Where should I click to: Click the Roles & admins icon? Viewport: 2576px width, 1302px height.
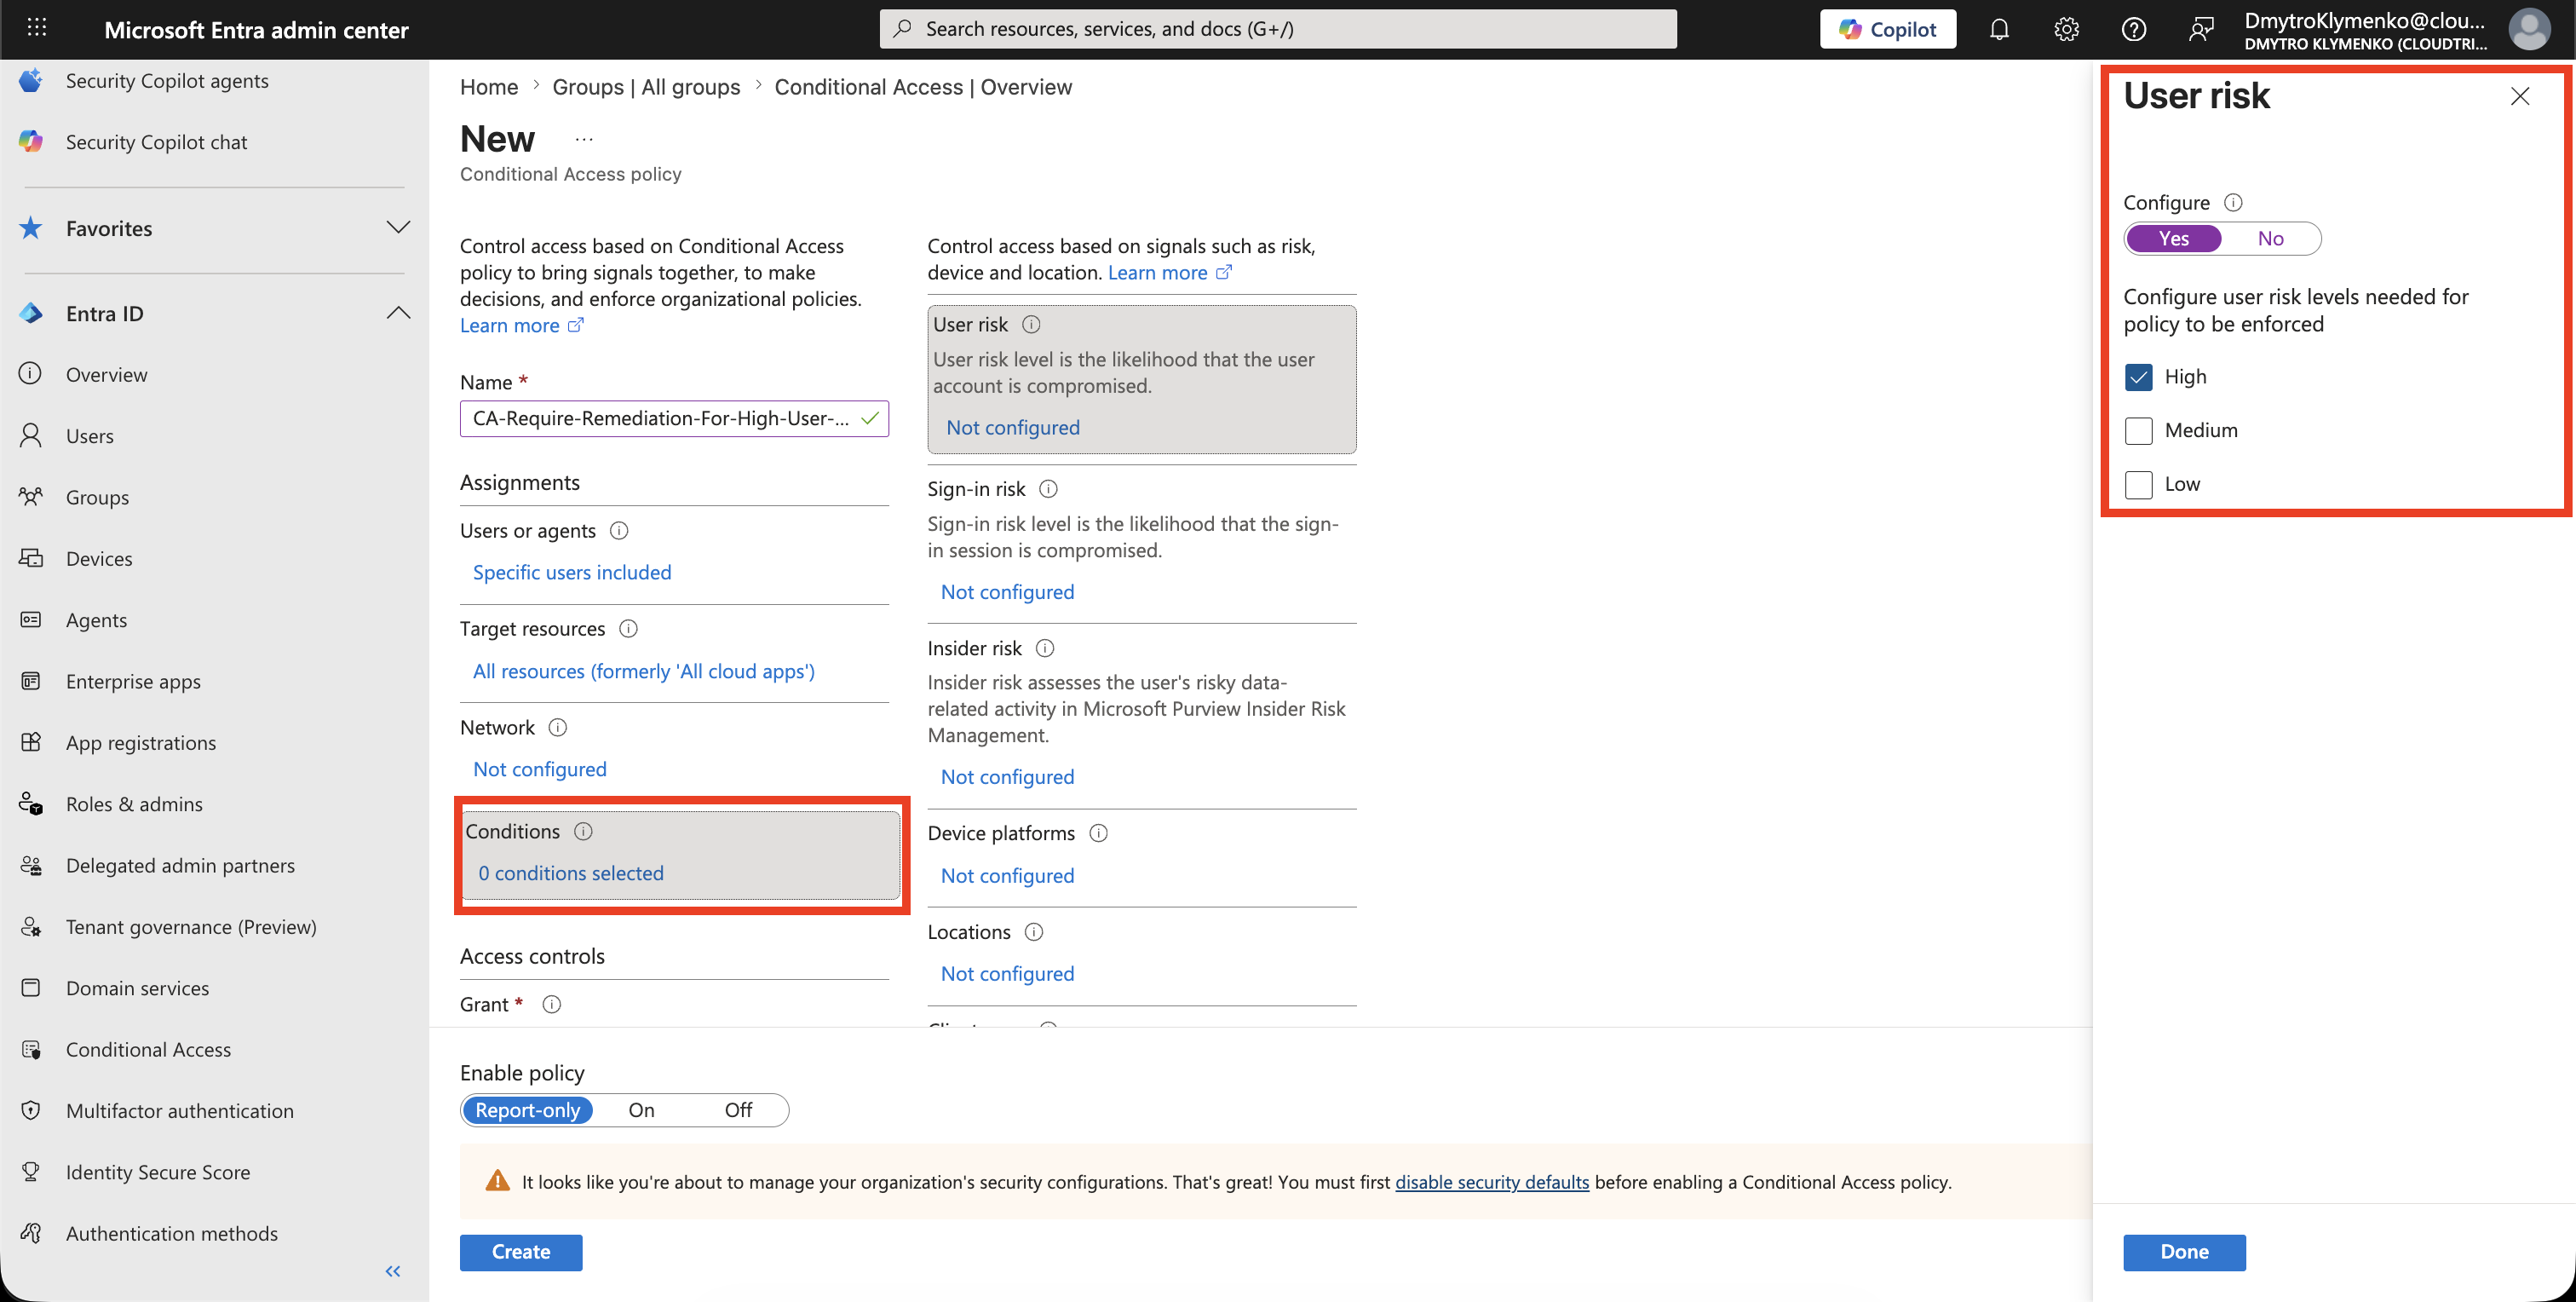[x=31, y=804]
